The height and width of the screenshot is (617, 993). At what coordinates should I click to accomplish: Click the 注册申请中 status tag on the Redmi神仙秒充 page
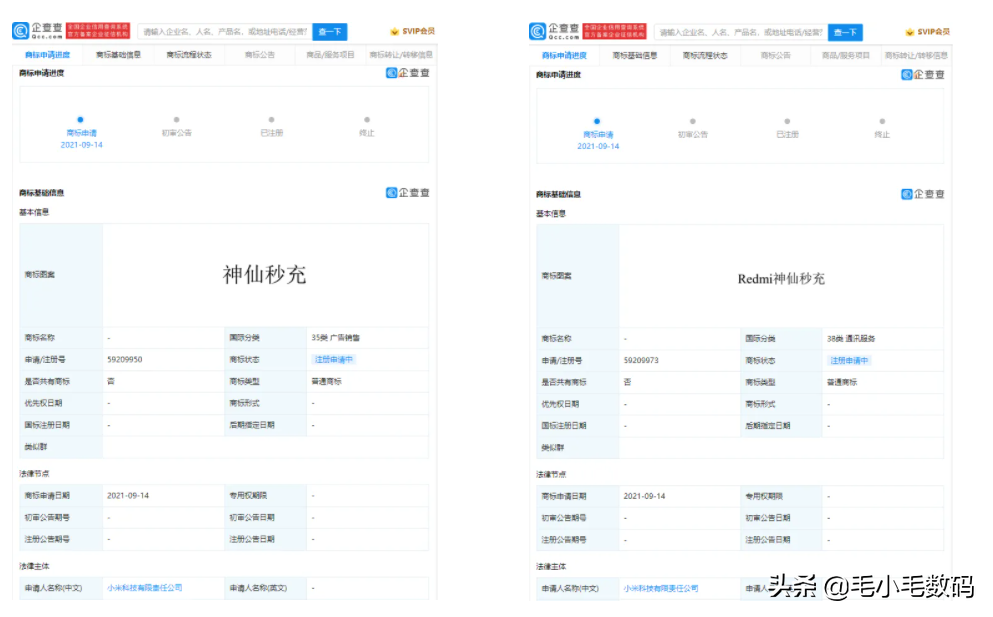pyautogui.click(x=849, y=360)
